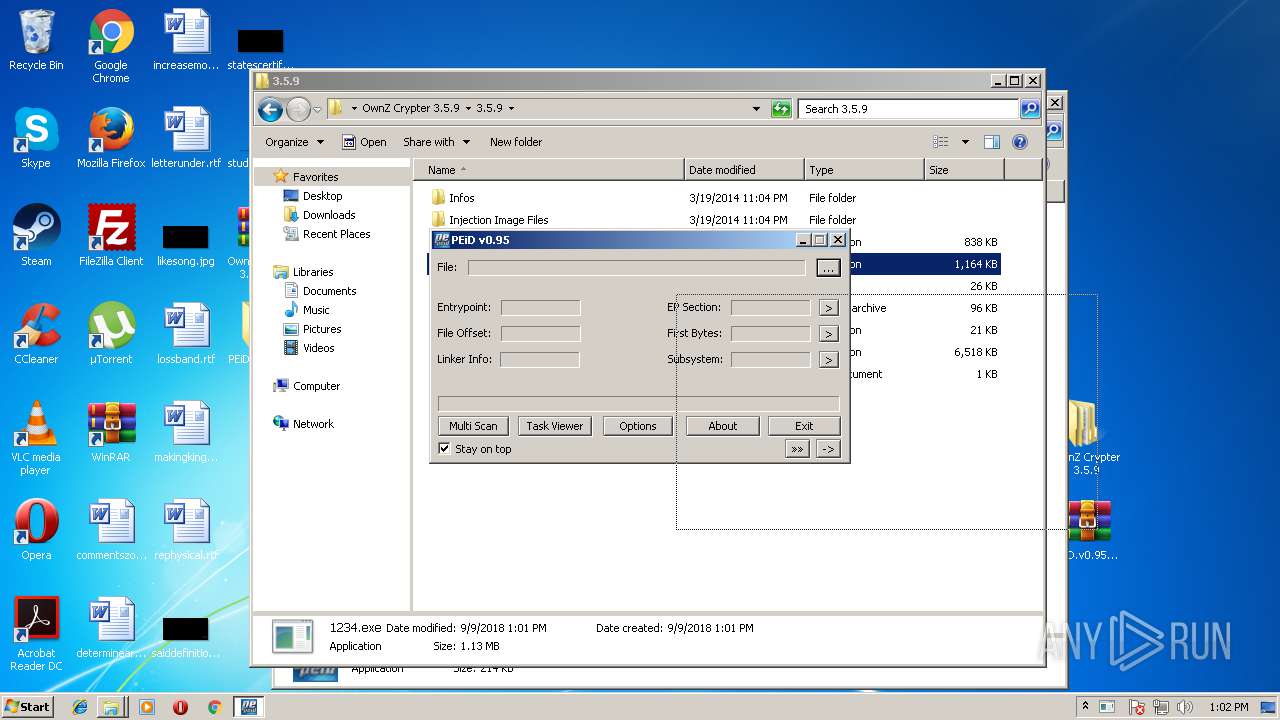Launch Google Chrome from desktop
The width and height of the screenshot is (1280, 720).
click(111, 46)
